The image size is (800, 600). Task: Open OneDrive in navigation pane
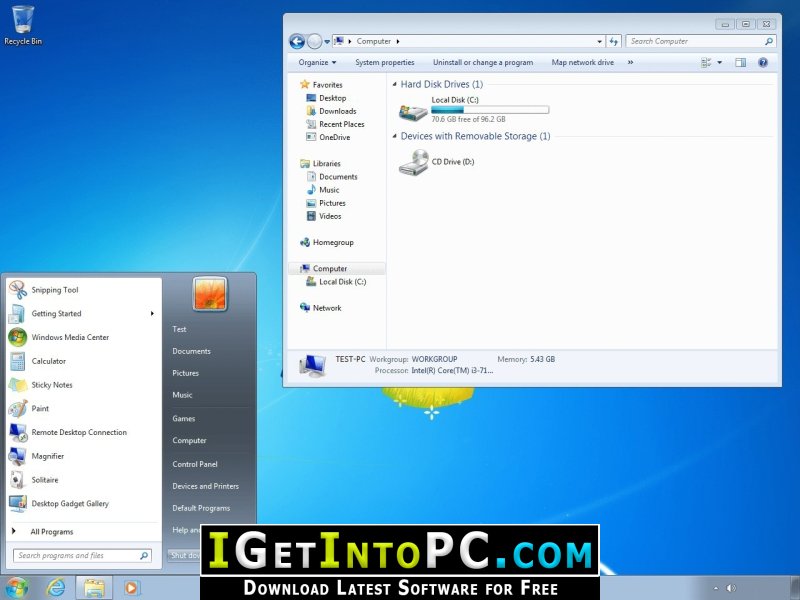click(328, 137)
